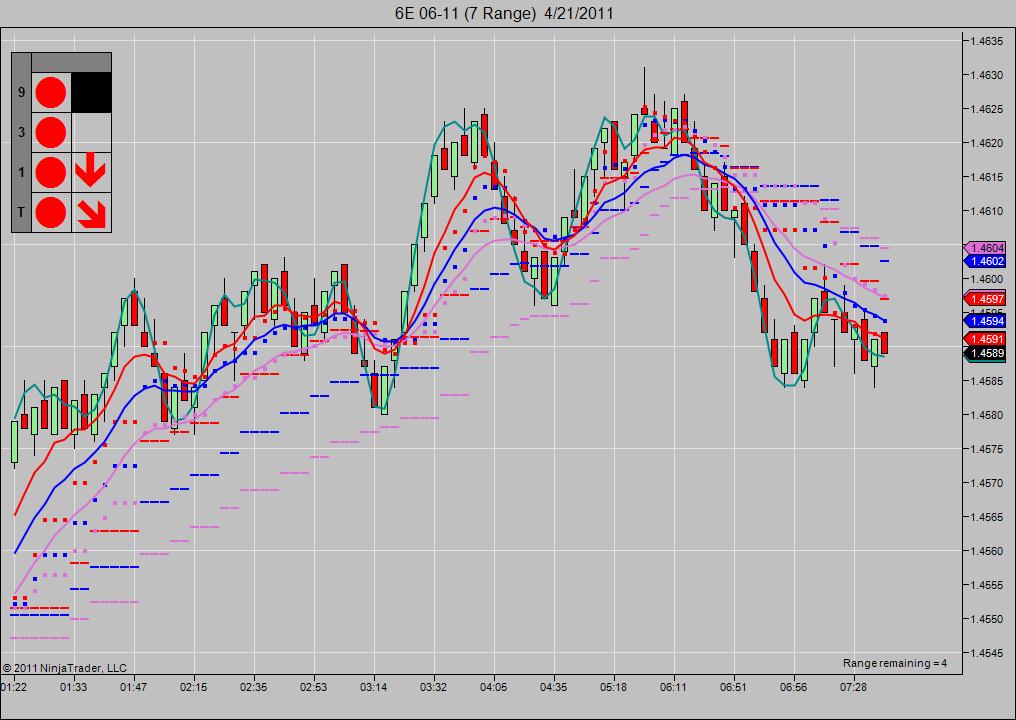Select the black square in row 9
1016x720 pixels.
pos(91,93)
